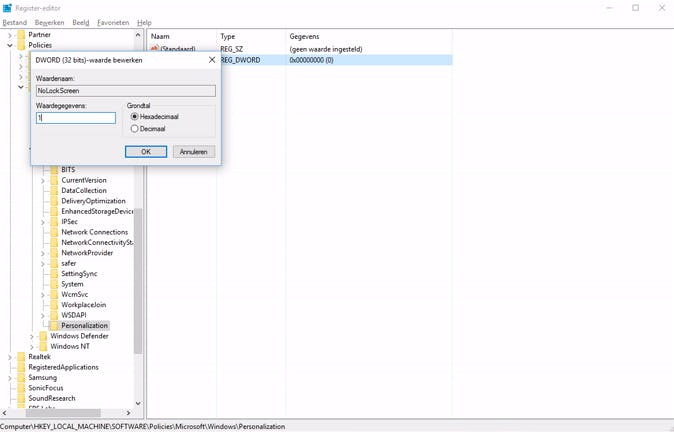The width and height of the screenshot is (674, 432).
Task: Expand the safer tree node
Action: click(x=43, y=263)
